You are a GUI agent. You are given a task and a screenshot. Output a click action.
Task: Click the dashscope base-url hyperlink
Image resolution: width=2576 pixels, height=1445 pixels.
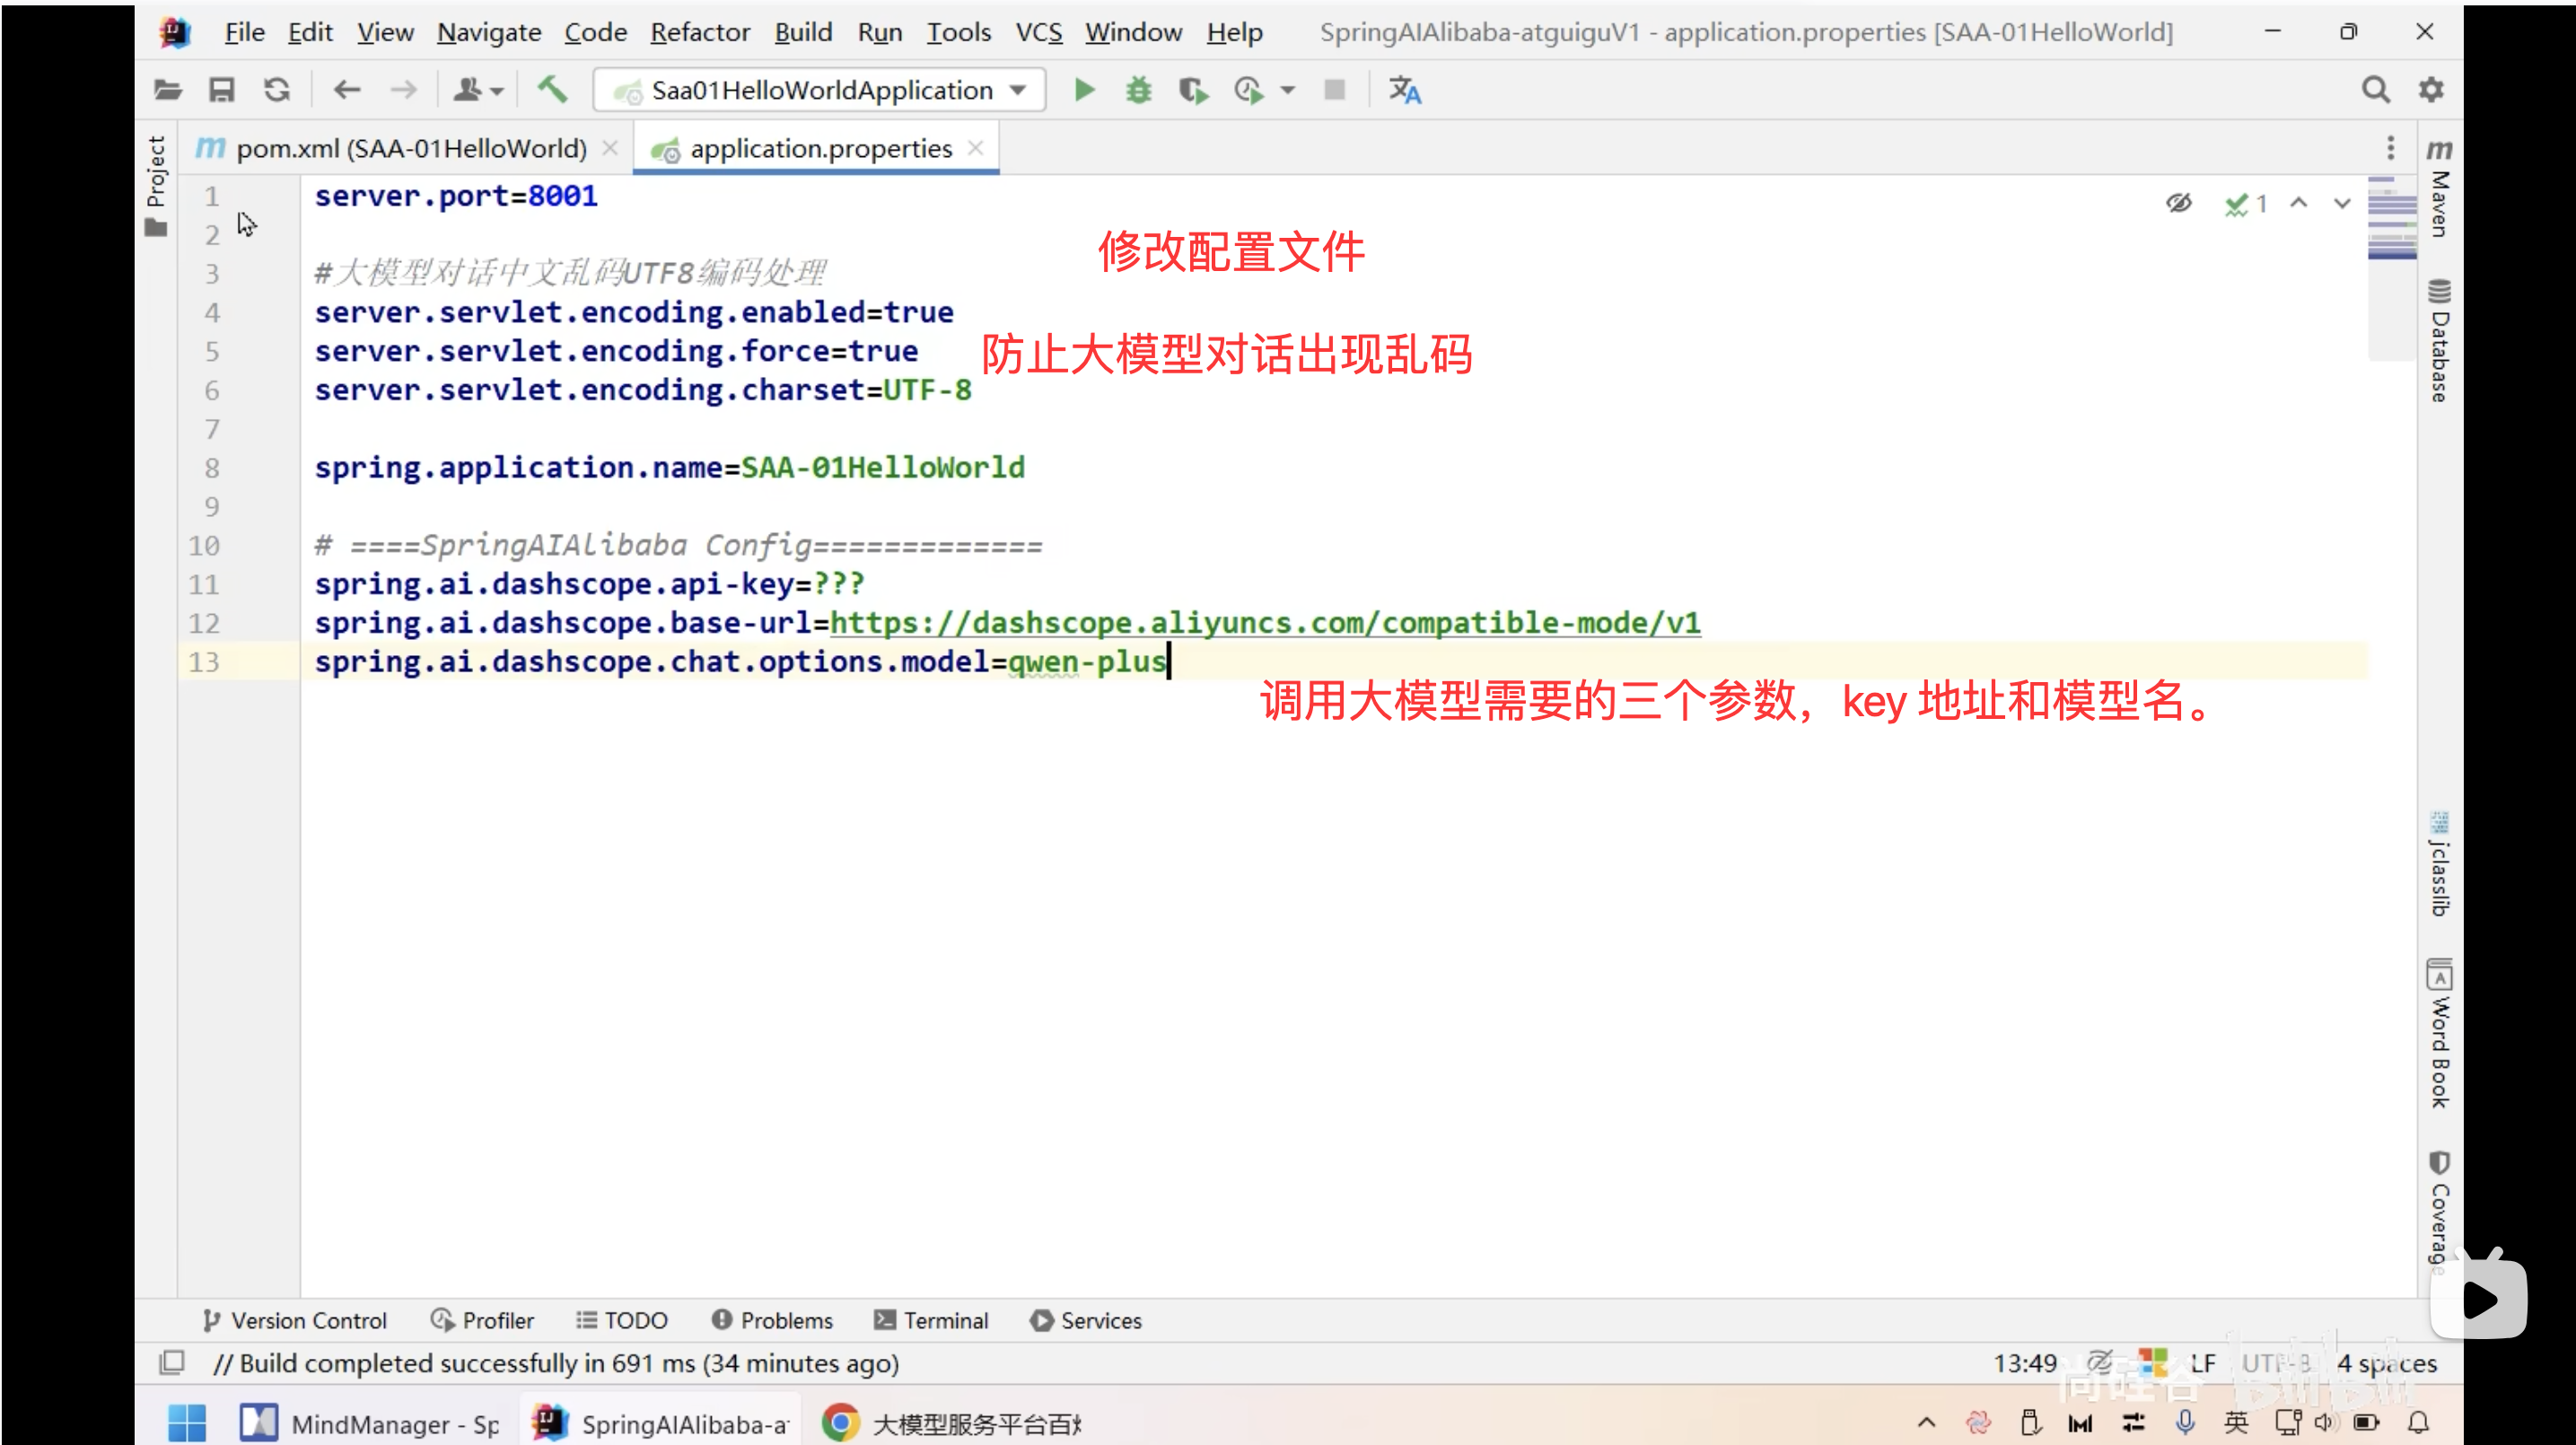click(1264, 622)
